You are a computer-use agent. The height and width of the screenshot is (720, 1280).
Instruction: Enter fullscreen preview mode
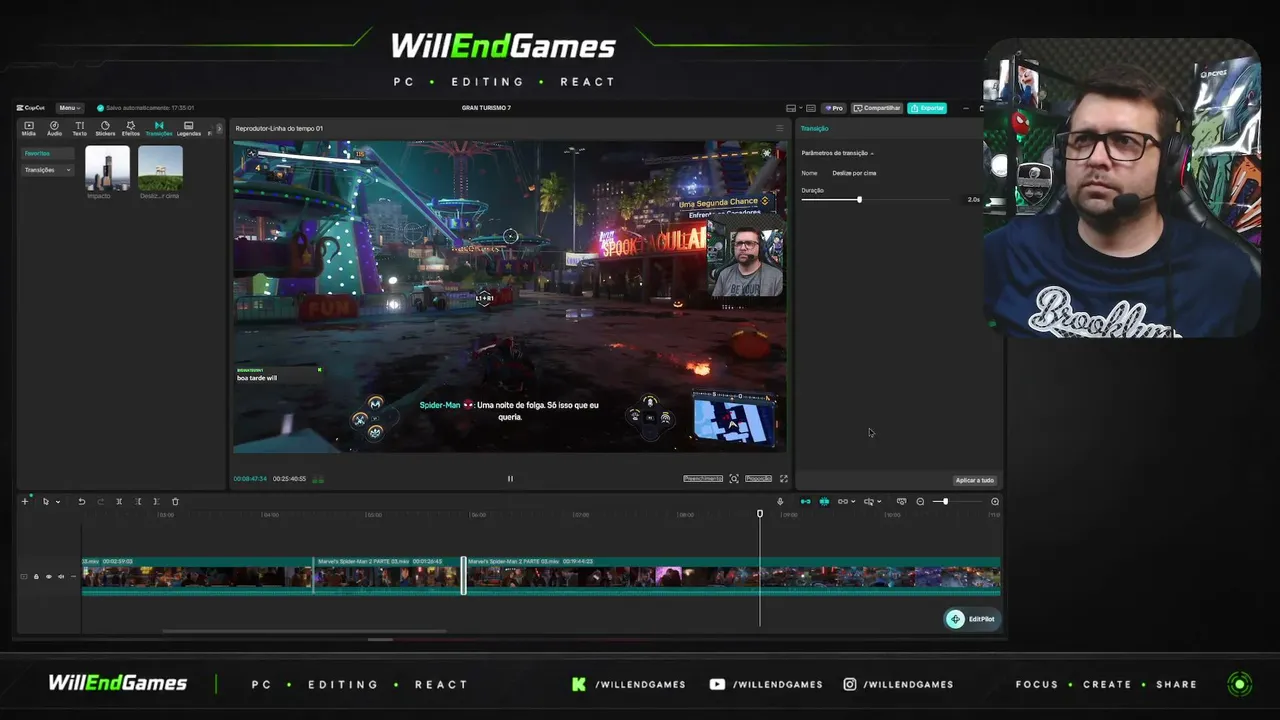pos(783,479)
